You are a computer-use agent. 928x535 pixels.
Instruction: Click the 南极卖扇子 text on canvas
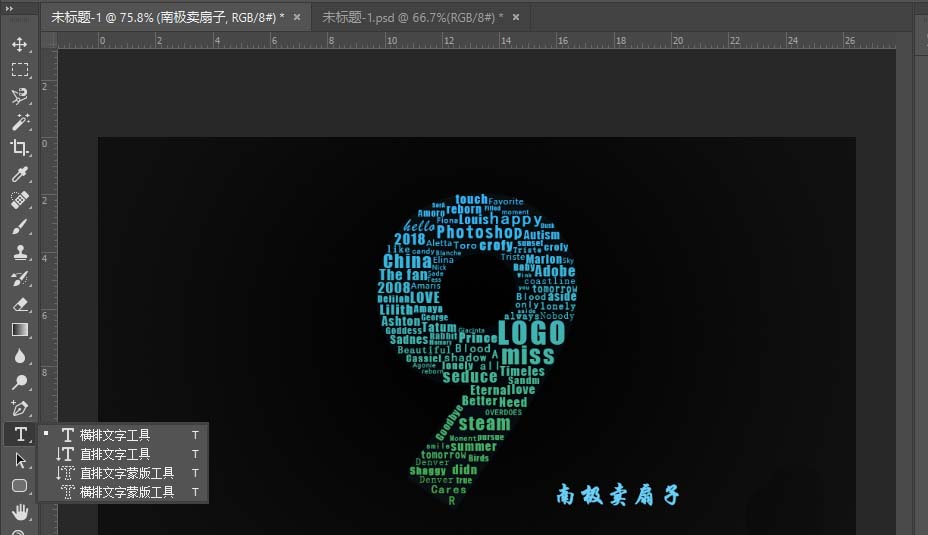[618, 495]
